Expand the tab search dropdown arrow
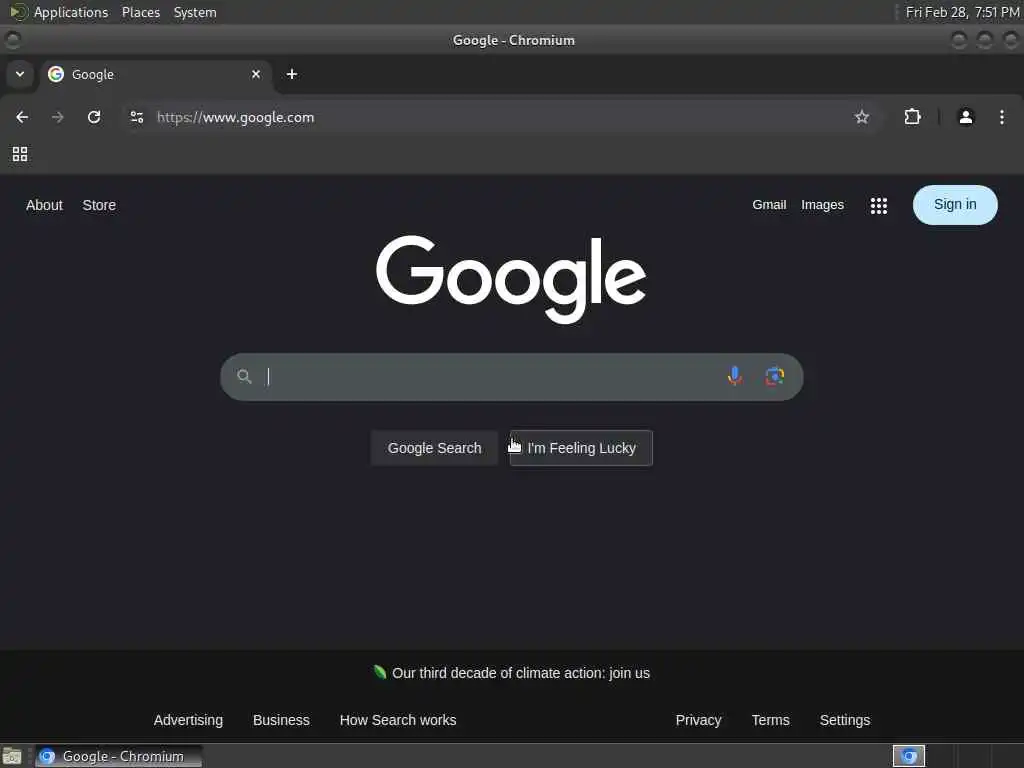1024x768 pixels. pos(20,74)
